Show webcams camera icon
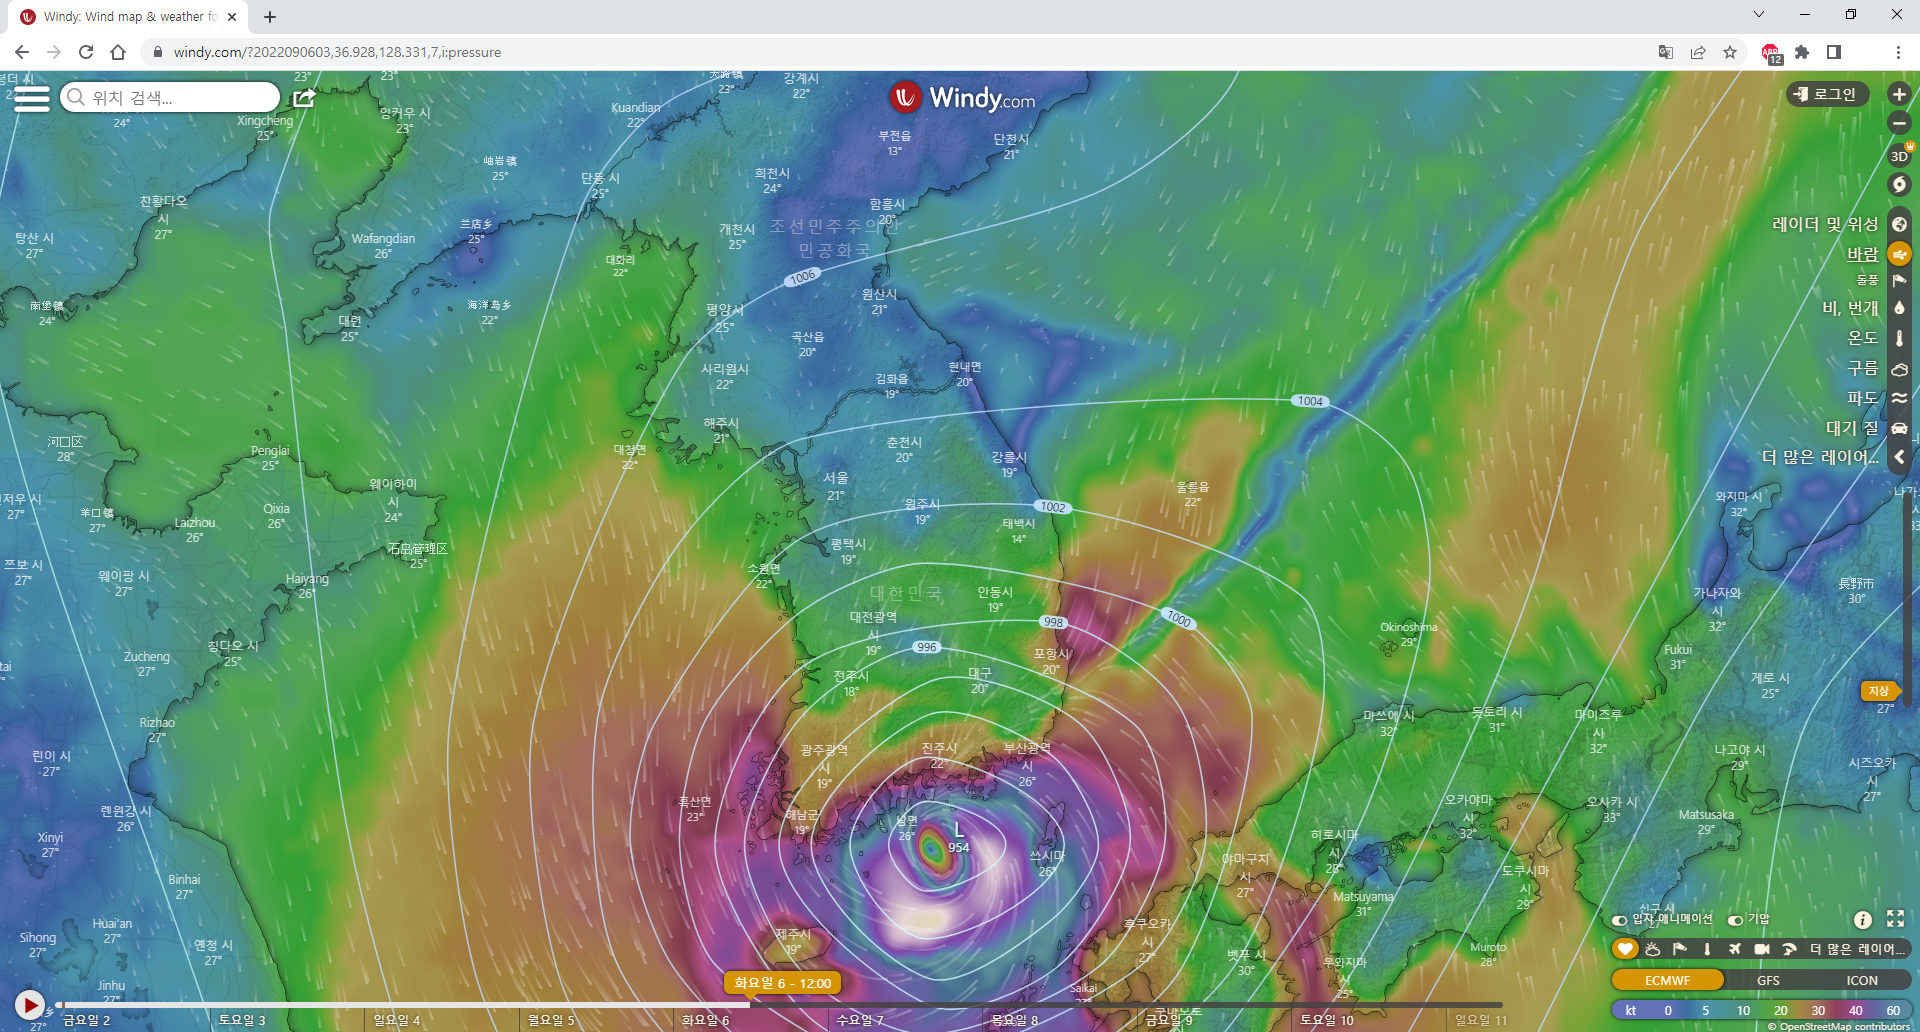The width and height of the screenshot is (1920, 1032). click(1761, 949)
